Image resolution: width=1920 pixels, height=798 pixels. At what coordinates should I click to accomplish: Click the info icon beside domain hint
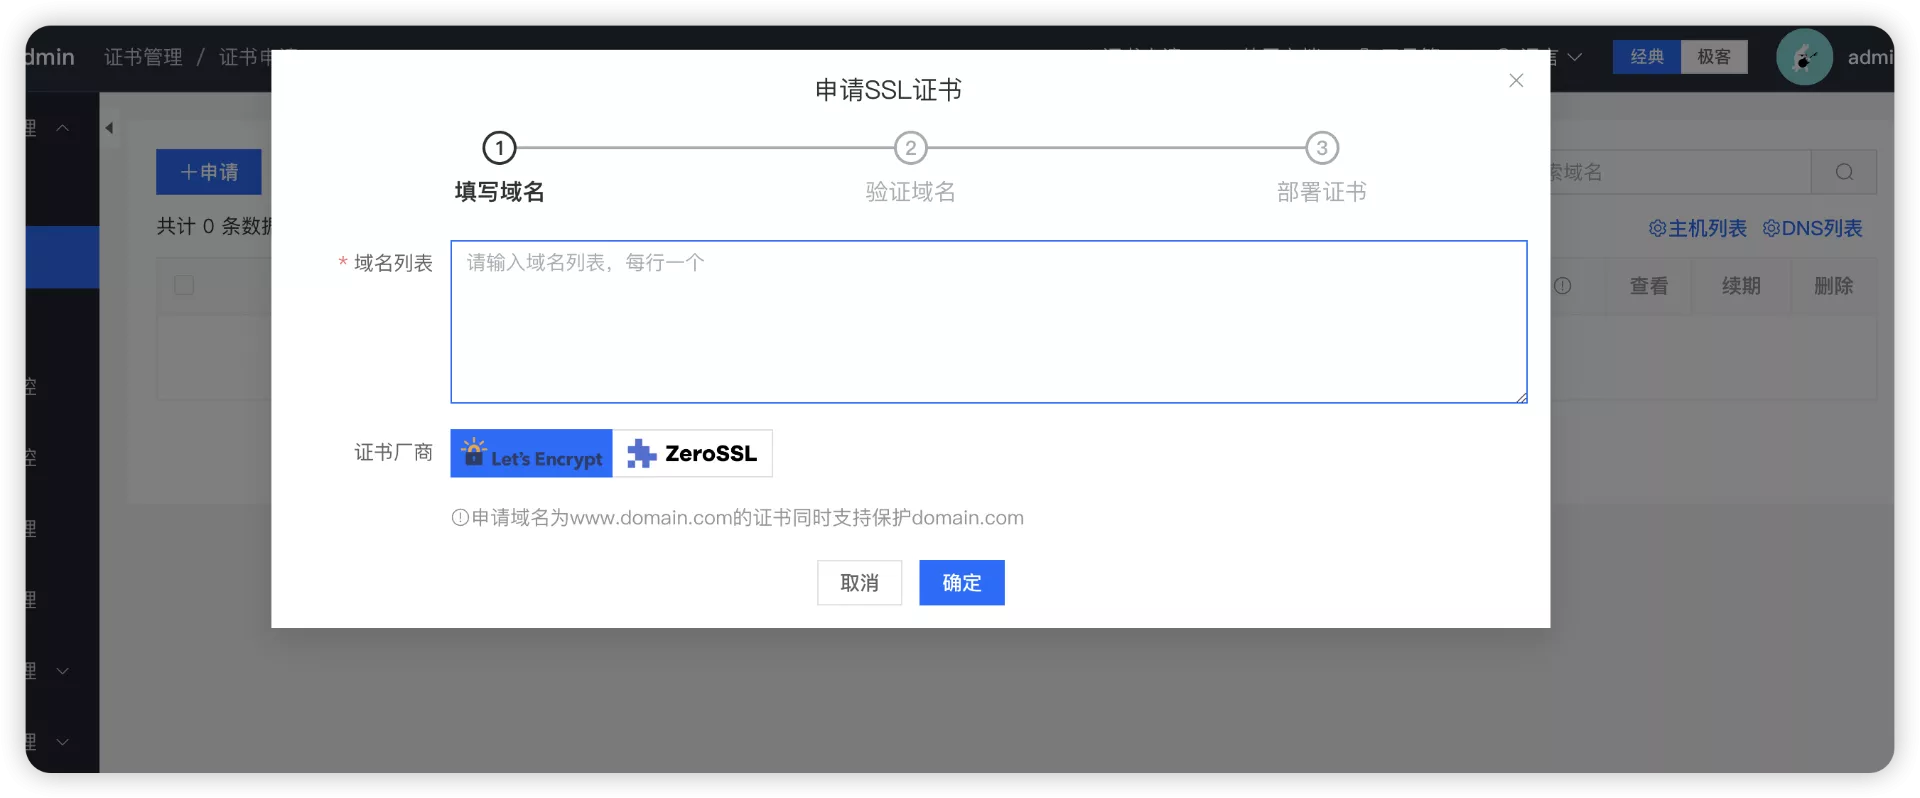click(x=460, y=517)
